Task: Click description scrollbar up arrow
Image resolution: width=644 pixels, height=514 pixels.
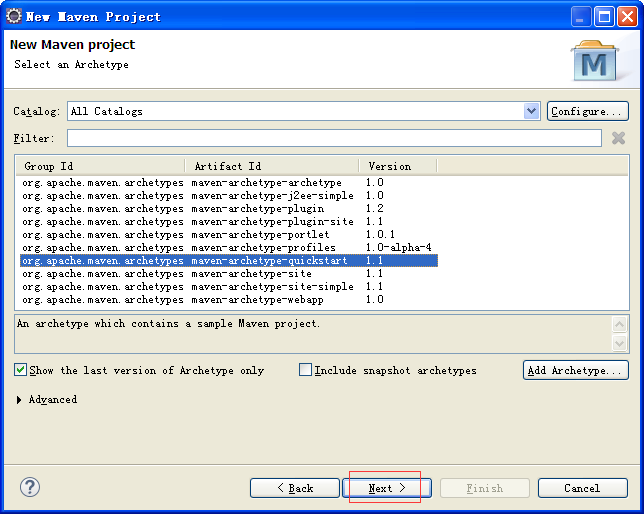Action: pyautogui.click(x=619, y=325)
